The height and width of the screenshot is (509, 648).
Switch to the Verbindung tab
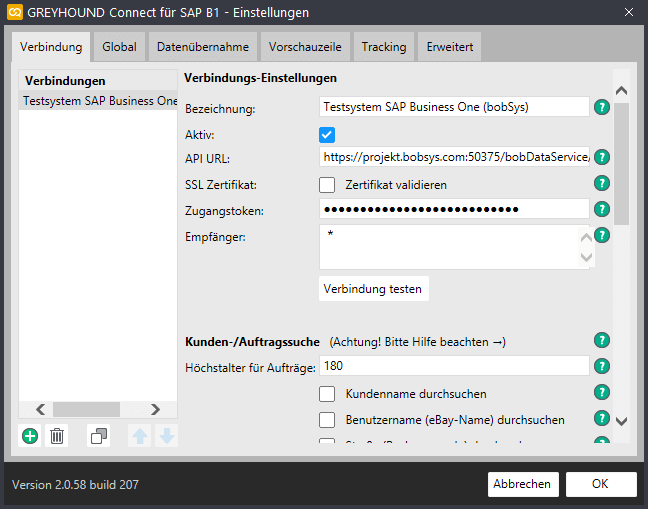tap(51, 47)
